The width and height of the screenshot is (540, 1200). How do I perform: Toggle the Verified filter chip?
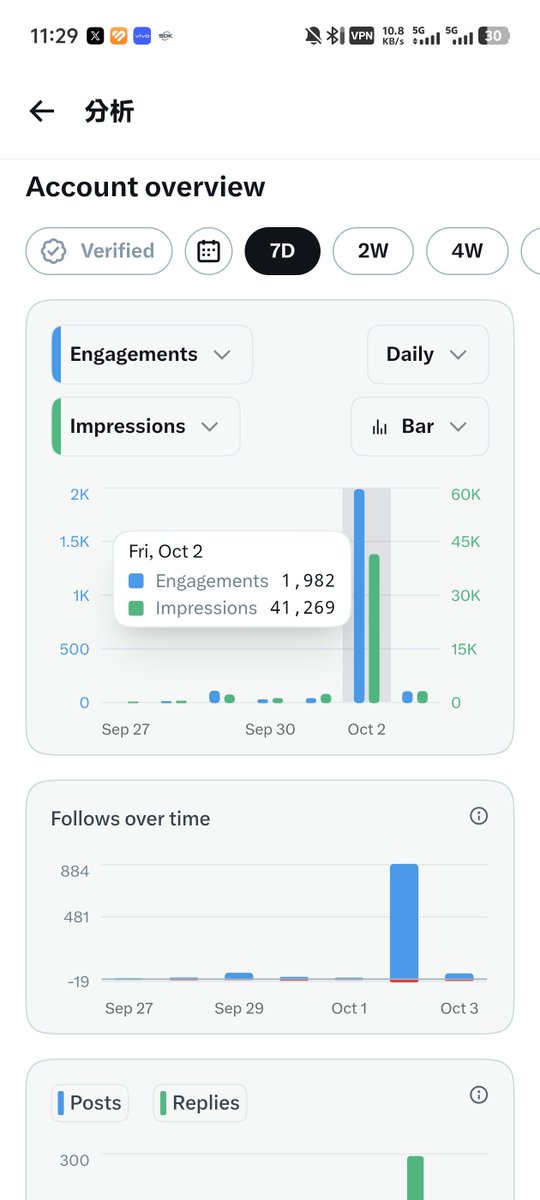click(99, 251)
